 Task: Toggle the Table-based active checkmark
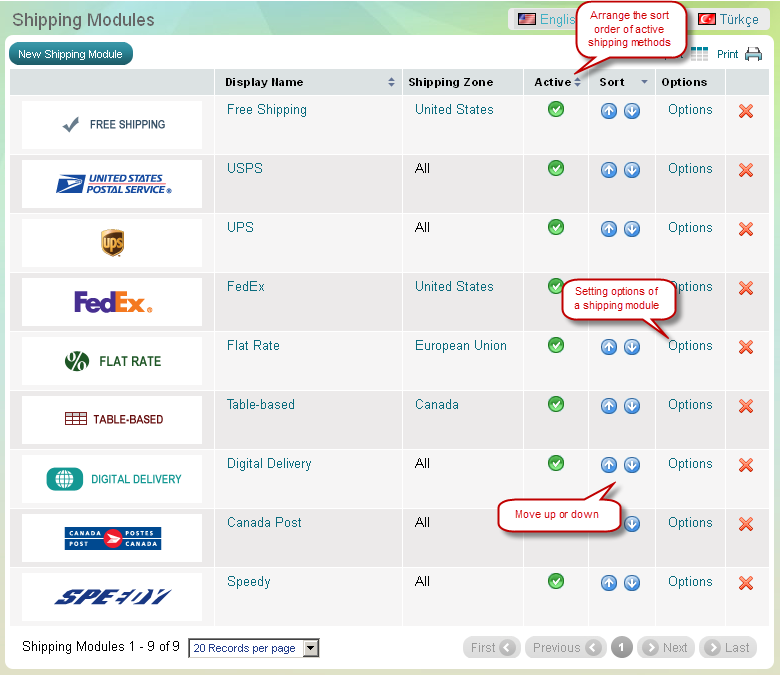click(556, 404)
